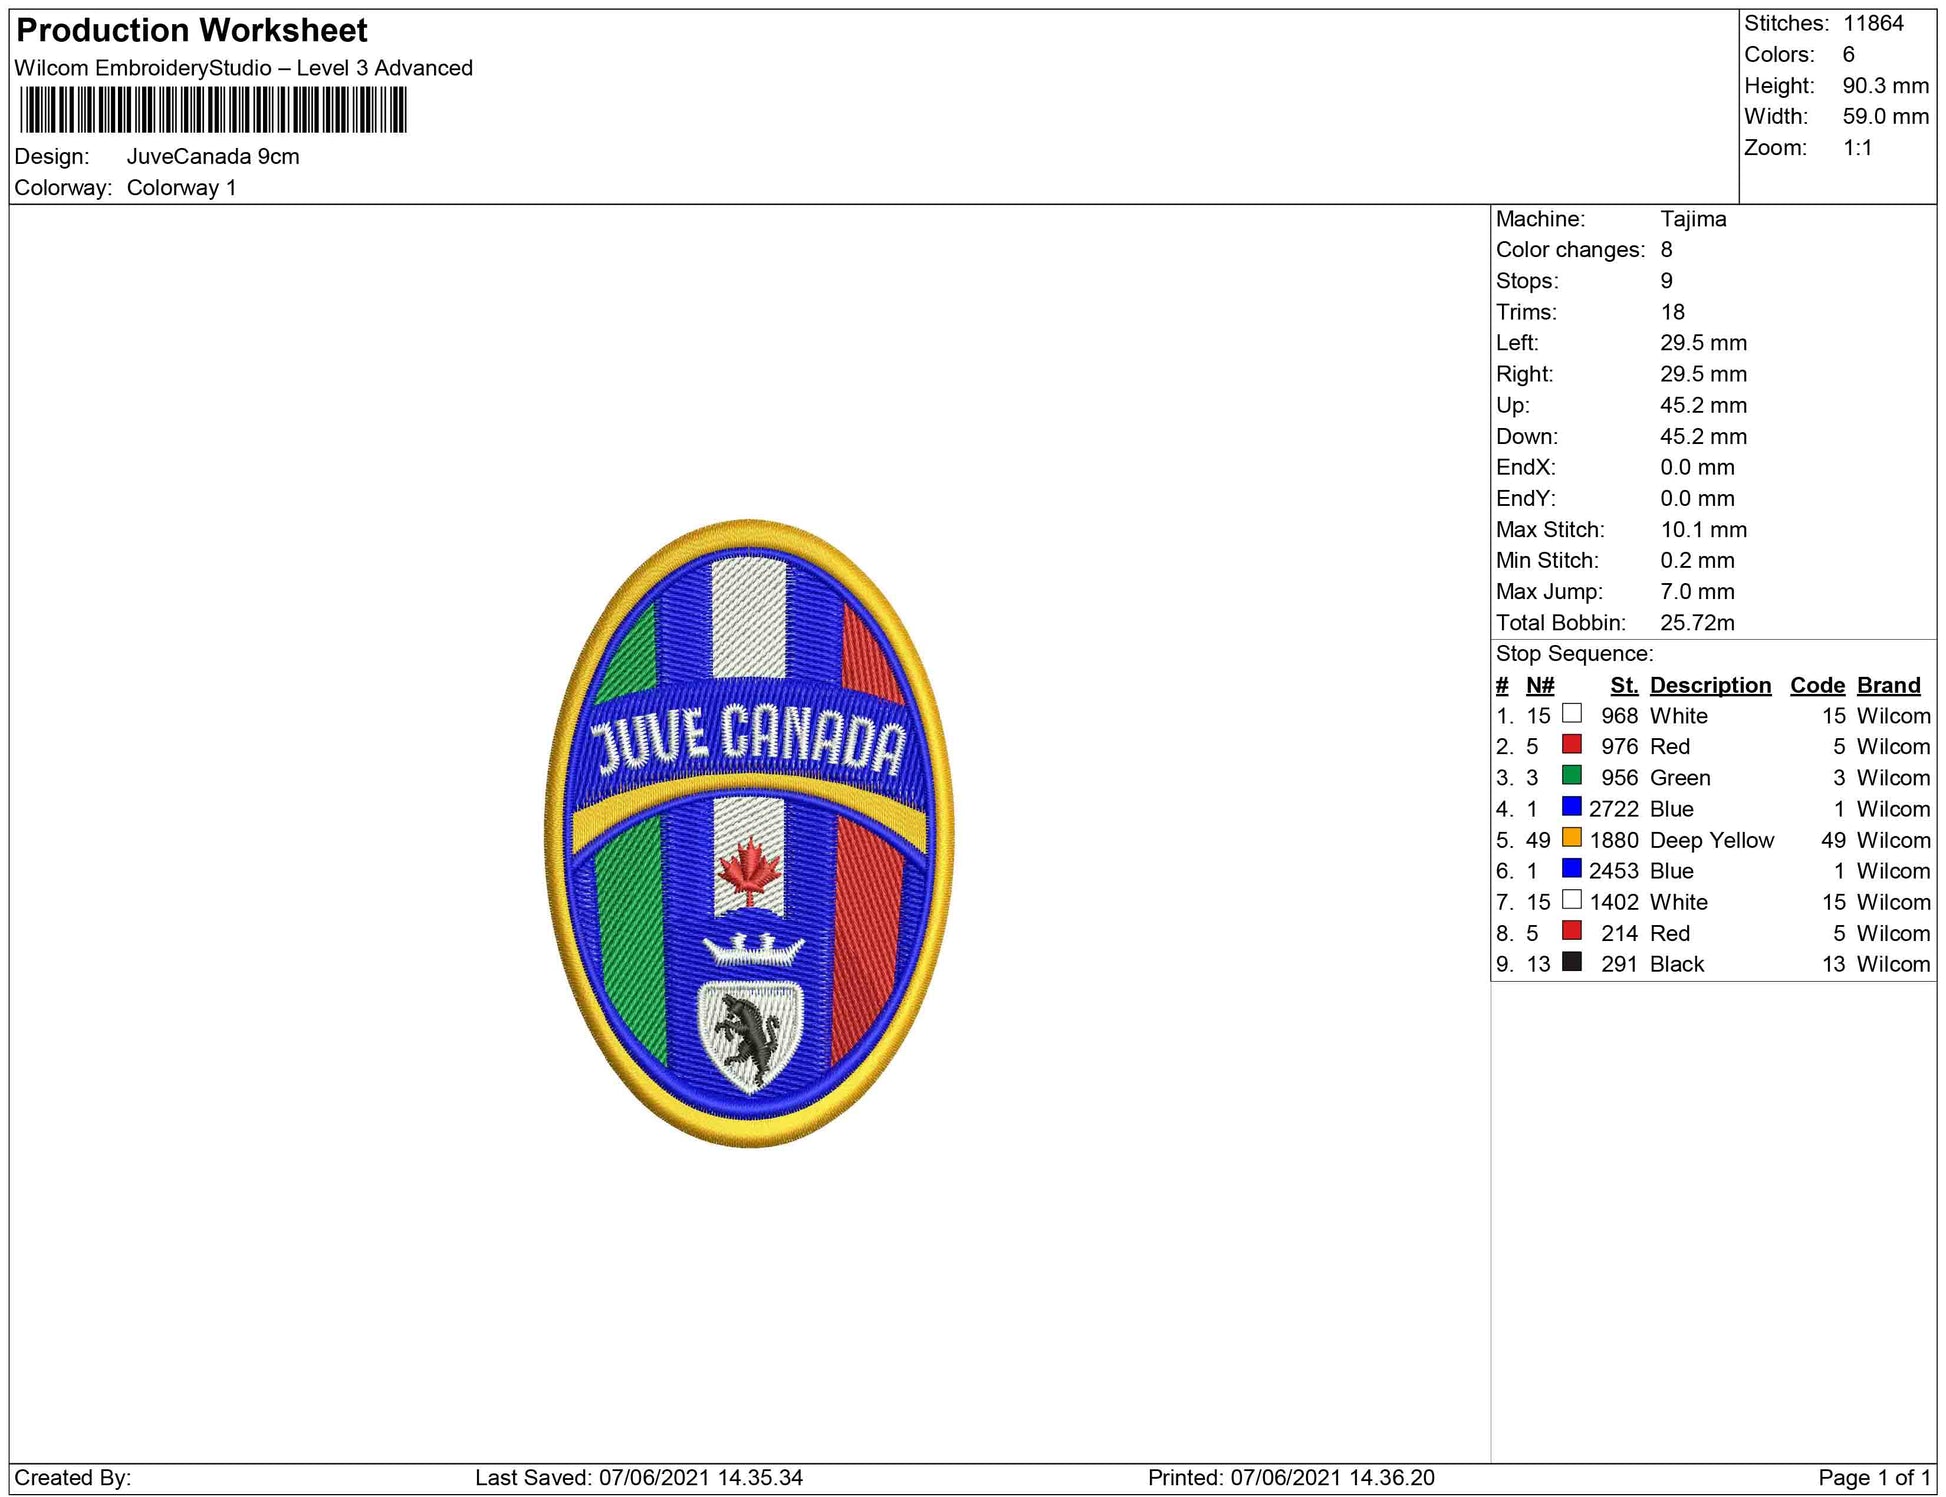Click the black swatch in stop 9

pos(1572,962)
